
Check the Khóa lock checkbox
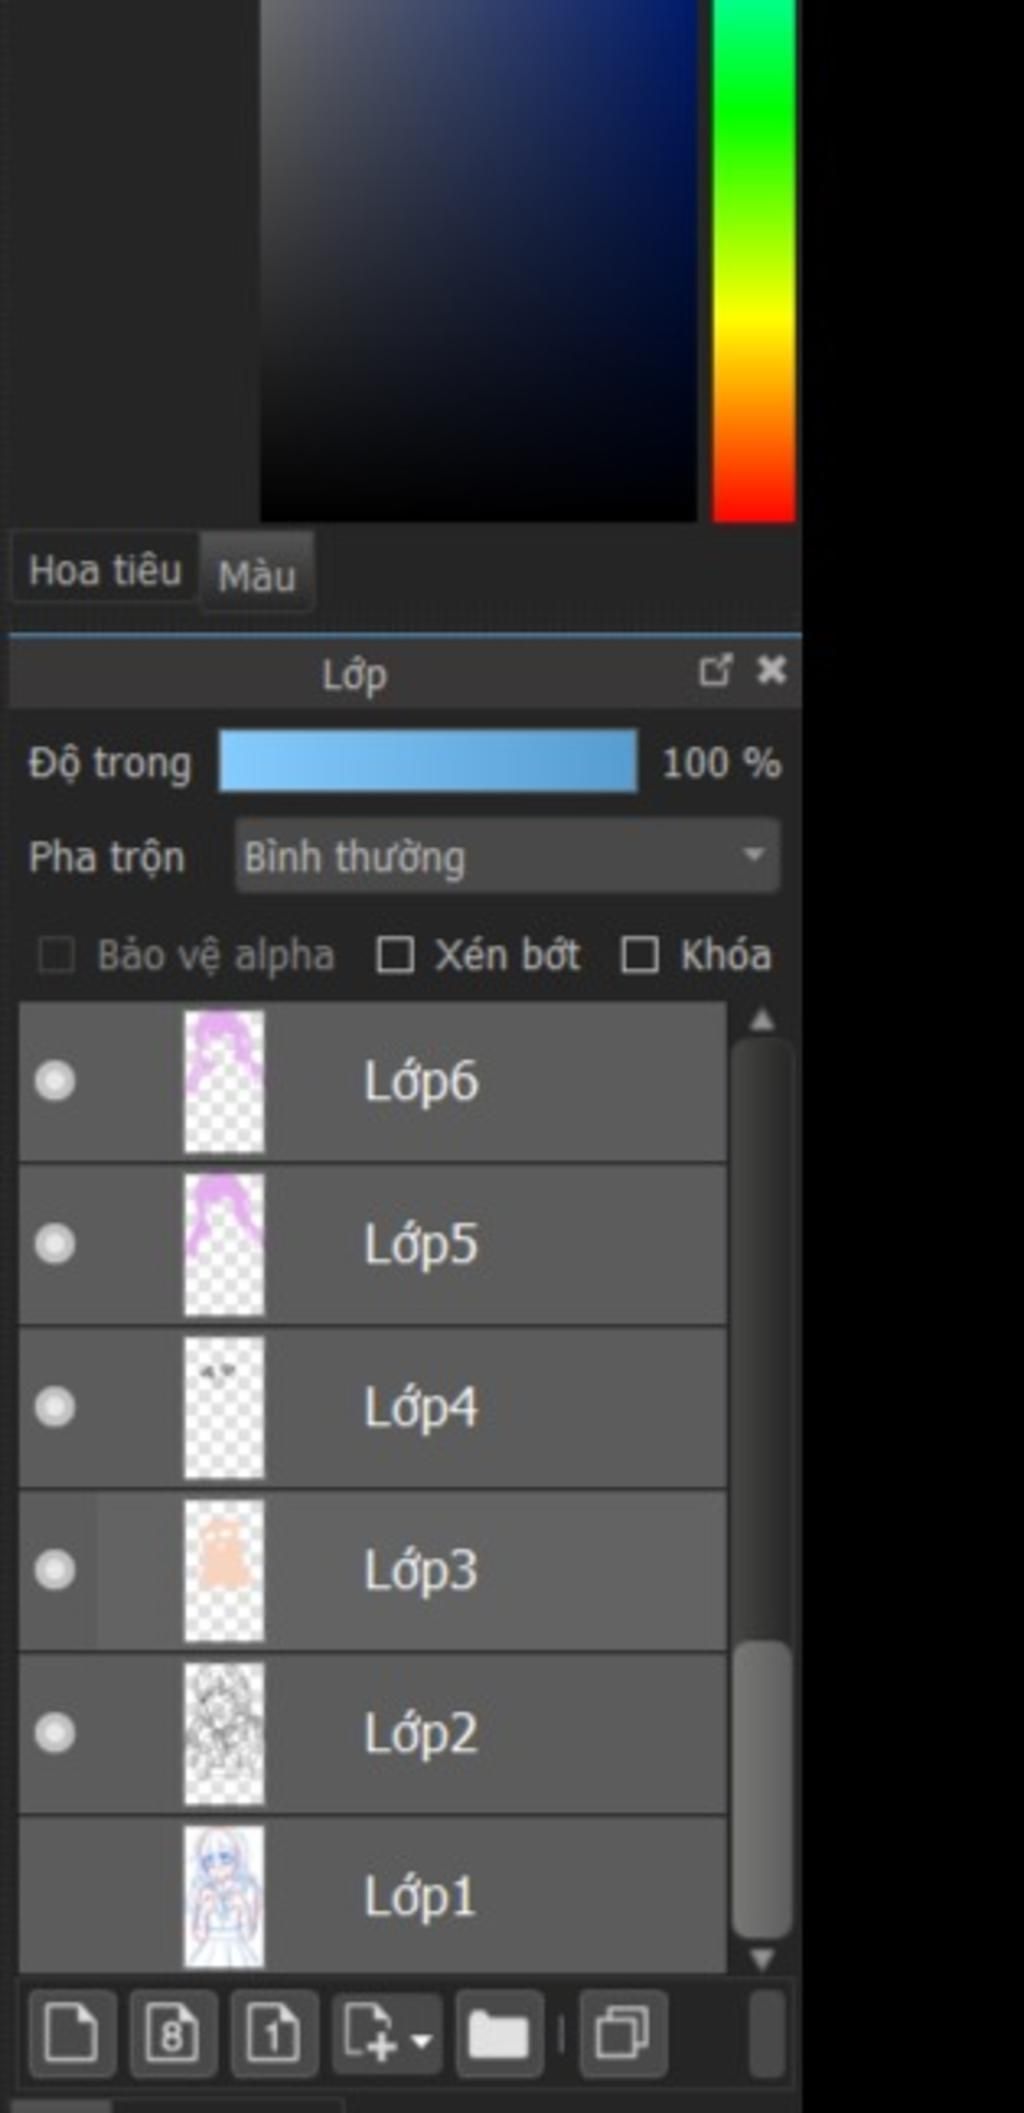[x=640, y=955]
